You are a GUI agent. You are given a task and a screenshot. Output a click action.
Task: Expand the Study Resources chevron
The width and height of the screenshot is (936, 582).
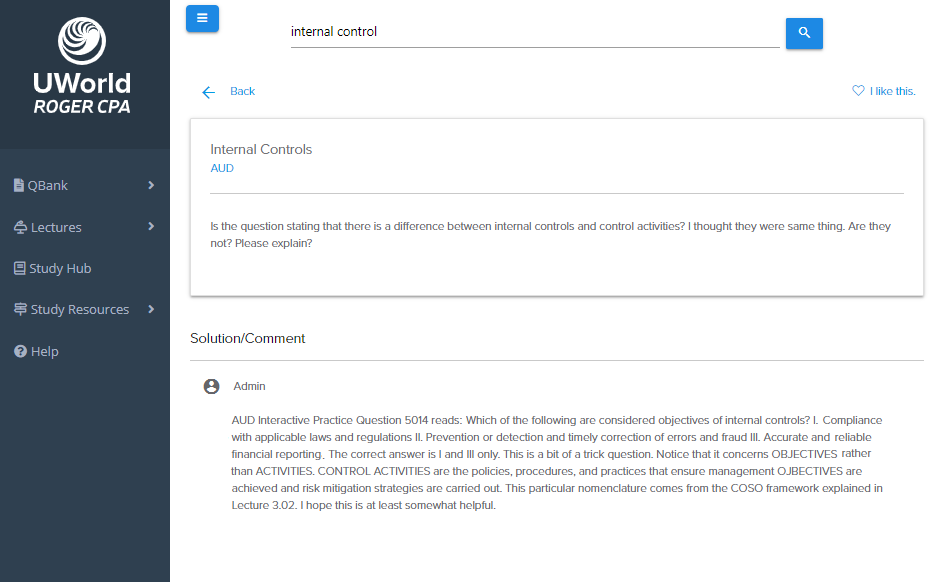(151, 309)
